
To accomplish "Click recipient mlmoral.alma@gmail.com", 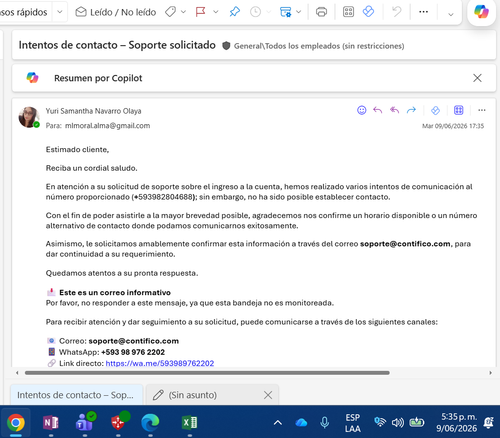I will click(x=107, y=126).
